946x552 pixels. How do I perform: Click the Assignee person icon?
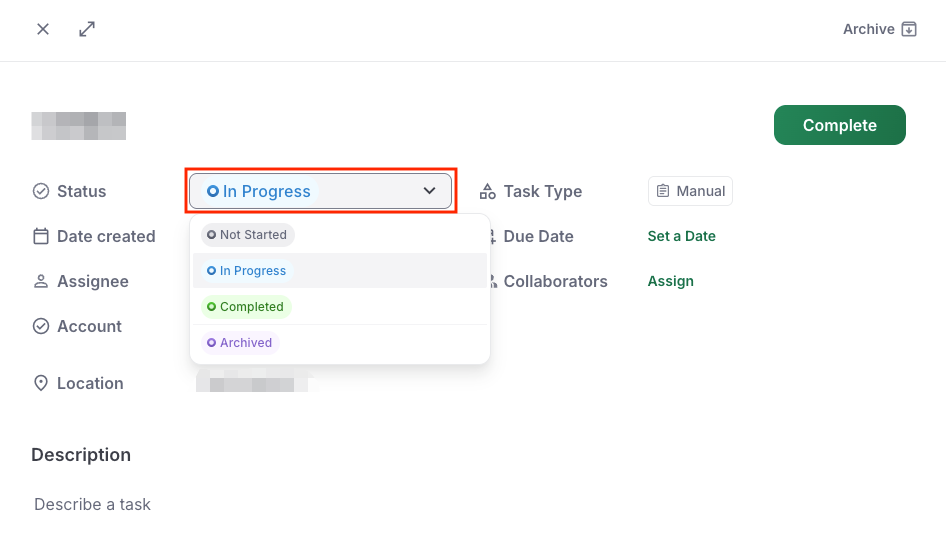click(x=40, y=281)
